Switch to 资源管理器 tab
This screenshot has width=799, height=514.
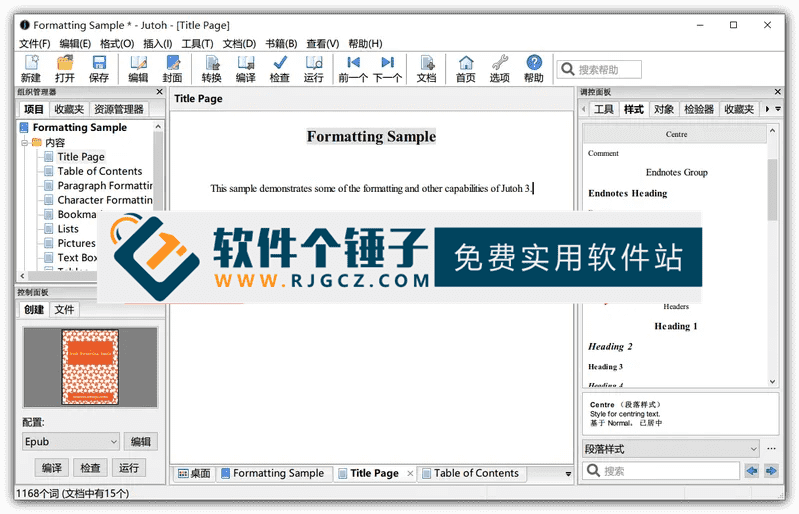[x=119, y=109]
